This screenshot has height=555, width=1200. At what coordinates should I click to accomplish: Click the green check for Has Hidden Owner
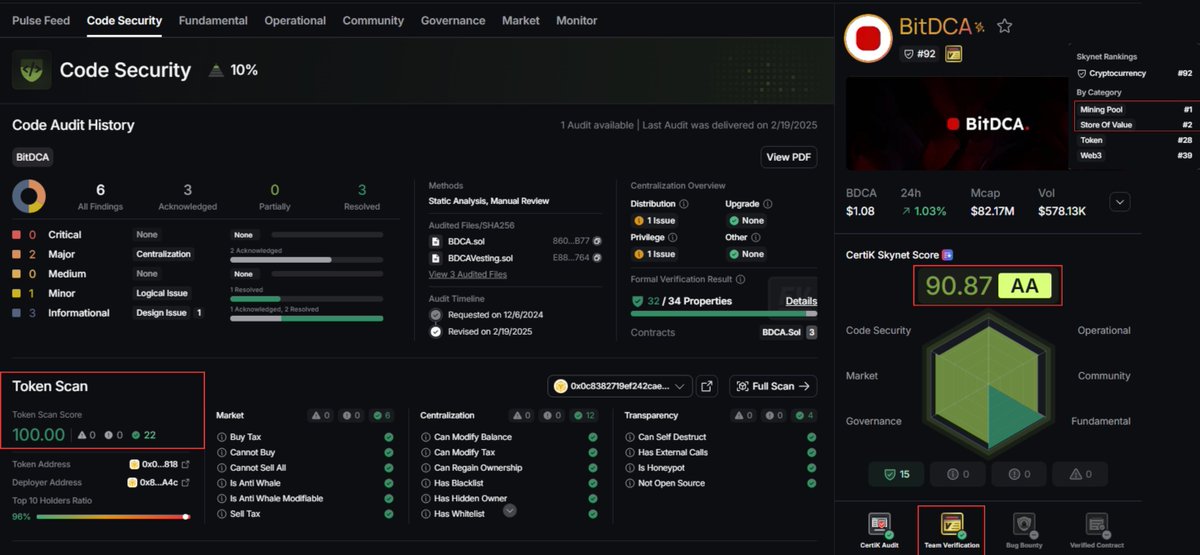pos(593,498)
